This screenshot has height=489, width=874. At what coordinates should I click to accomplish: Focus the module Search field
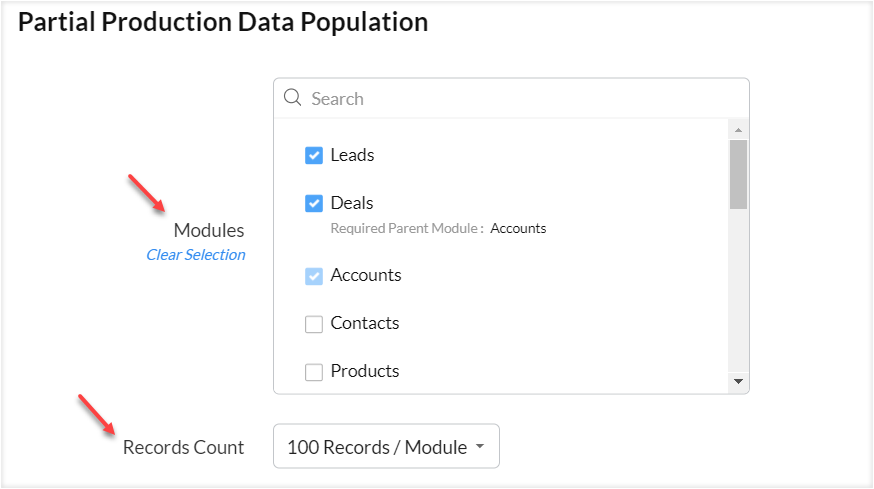click(x=520, y=98)
